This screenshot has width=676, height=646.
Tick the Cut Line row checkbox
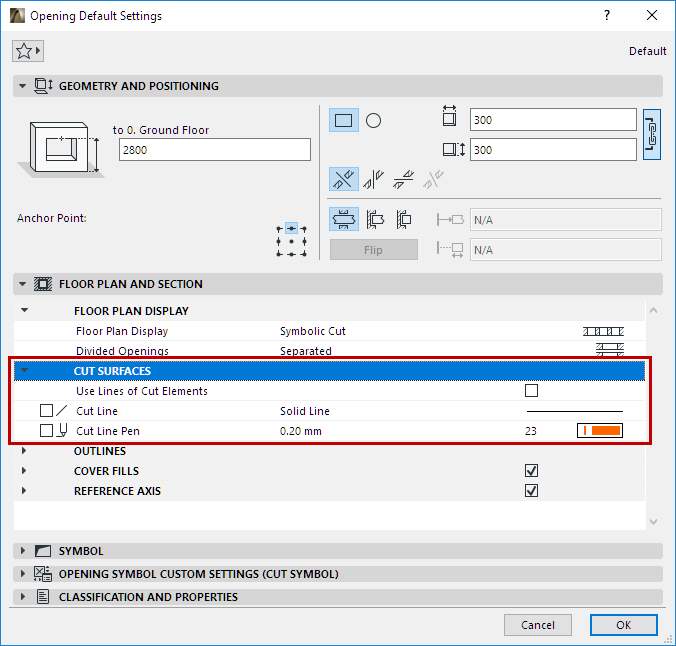click(x=46, y=411)
